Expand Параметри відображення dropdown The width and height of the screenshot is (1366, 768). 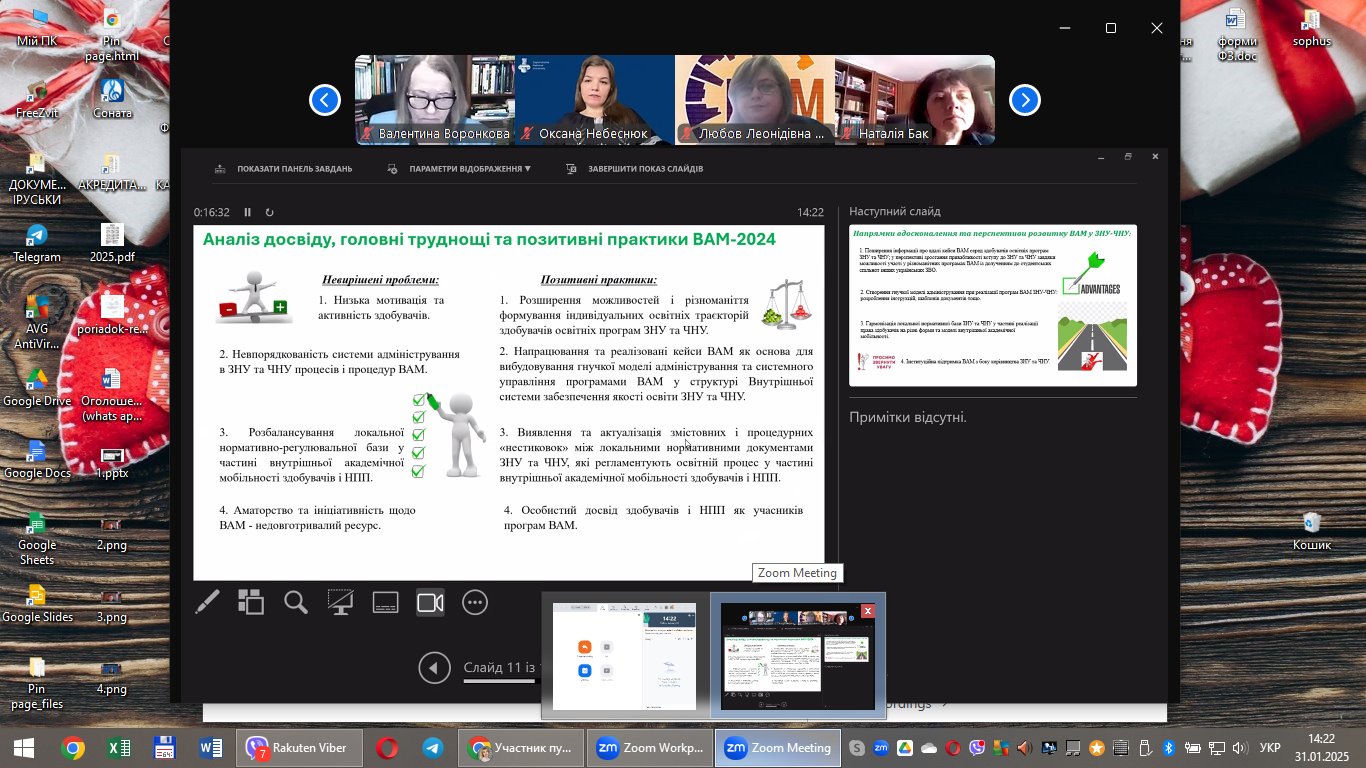[x=460, y=169]
